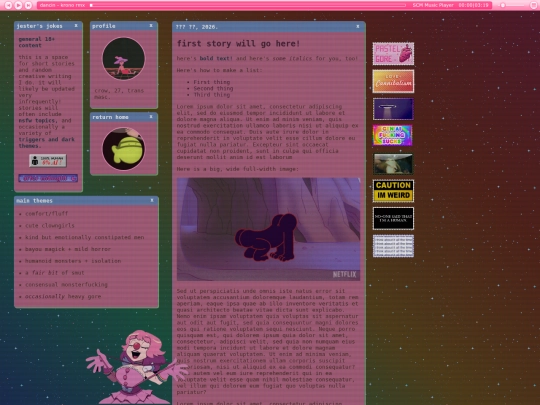This screenshot has height=405, width=540.
Task: Click the music player time display
Action: 474,5
